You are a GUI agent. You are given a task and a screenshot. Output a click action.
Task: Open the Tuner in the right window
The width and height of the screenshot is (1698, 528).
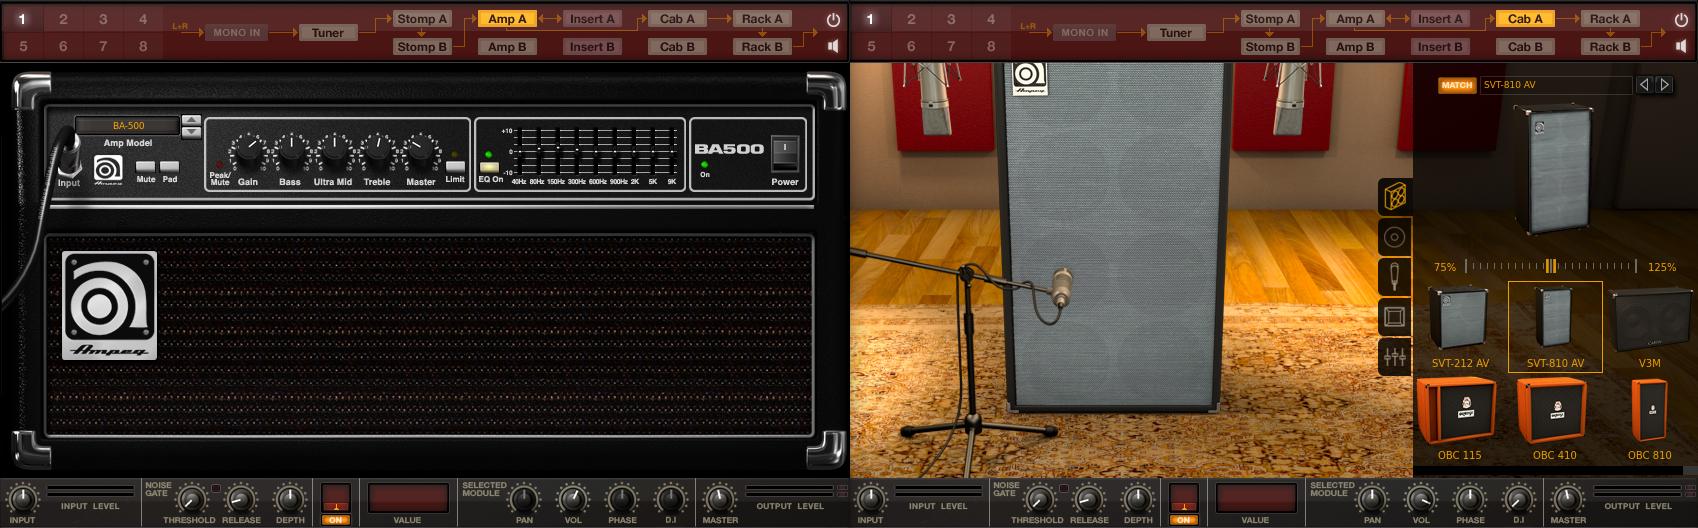point(1175,33)
